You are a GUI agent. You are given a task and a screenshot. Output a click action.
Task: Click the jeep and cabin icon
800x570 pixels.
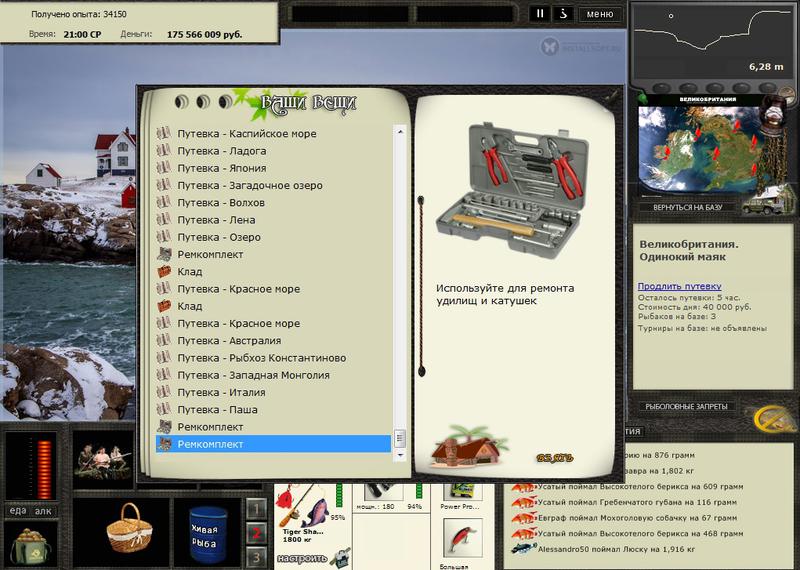(x=768, y=200)
